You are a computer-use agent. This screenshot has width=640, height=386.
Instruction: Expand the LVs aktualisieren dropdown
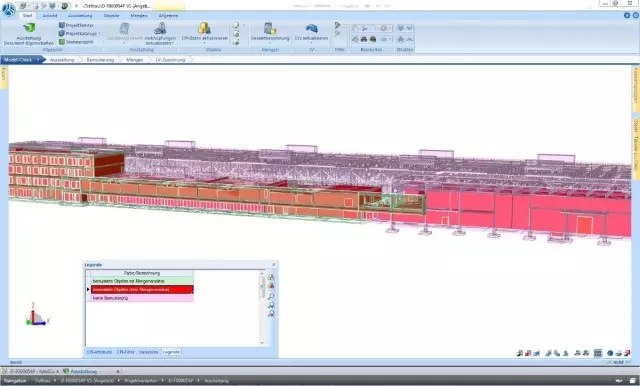311,42
